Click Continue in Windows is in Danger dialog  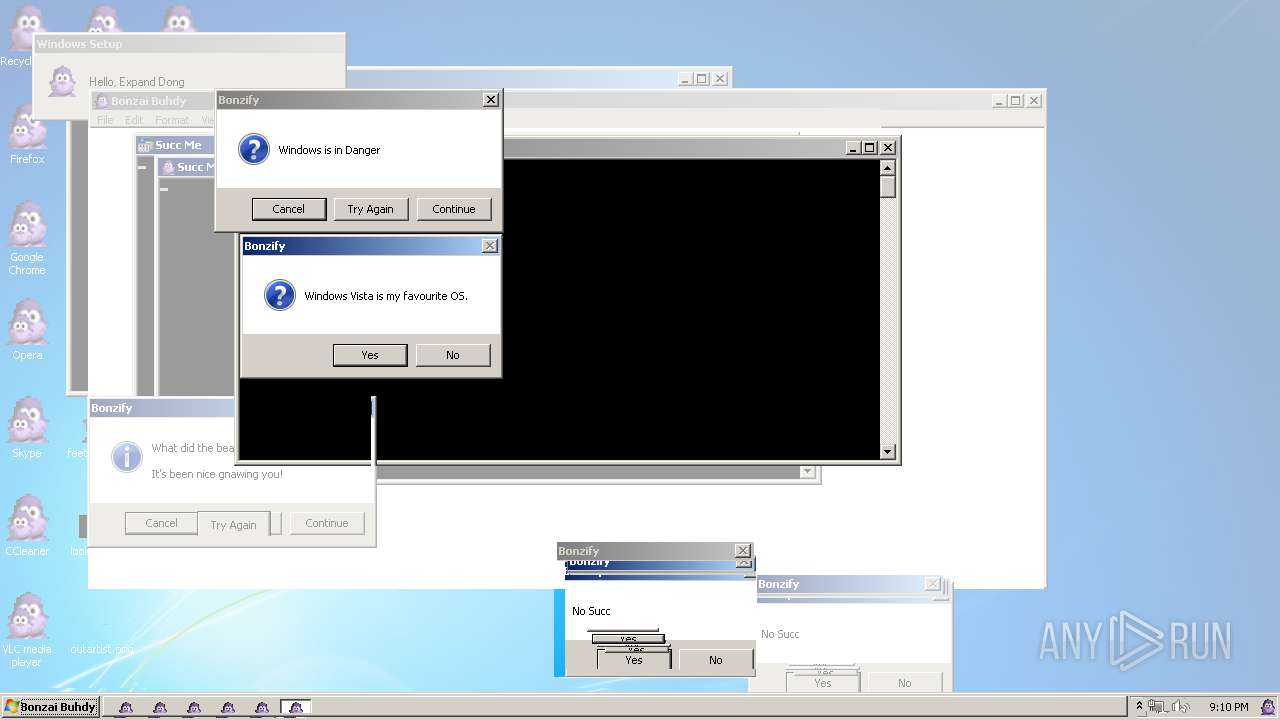click(454, 209)
